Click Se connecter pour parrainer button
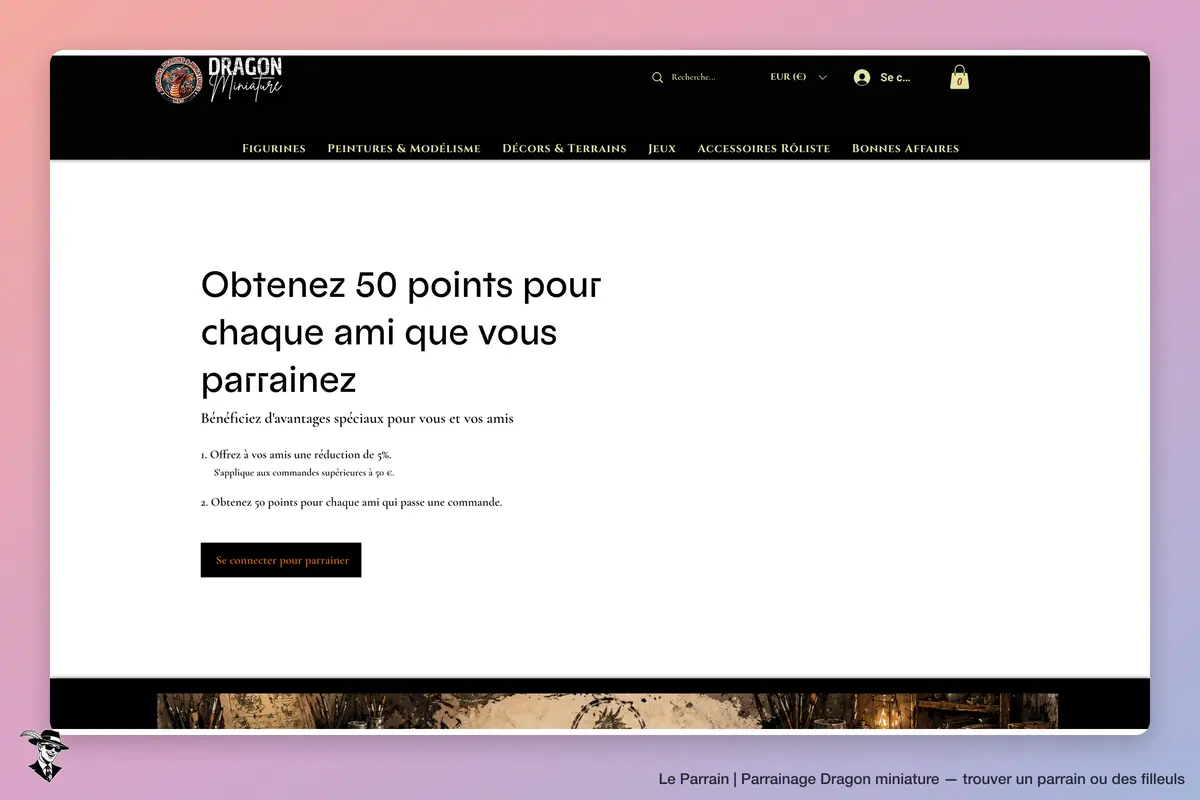This screenshot has height=800, width=1200. [281, 560]
